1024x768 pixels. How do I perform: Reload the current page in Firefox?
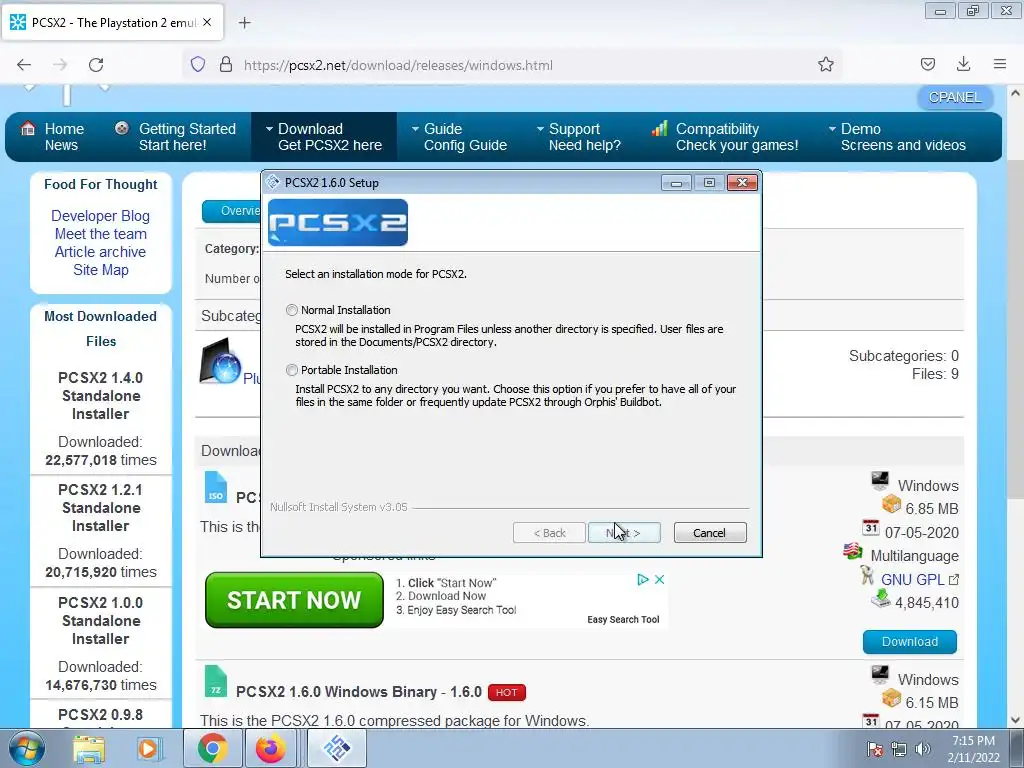point(96,65)
